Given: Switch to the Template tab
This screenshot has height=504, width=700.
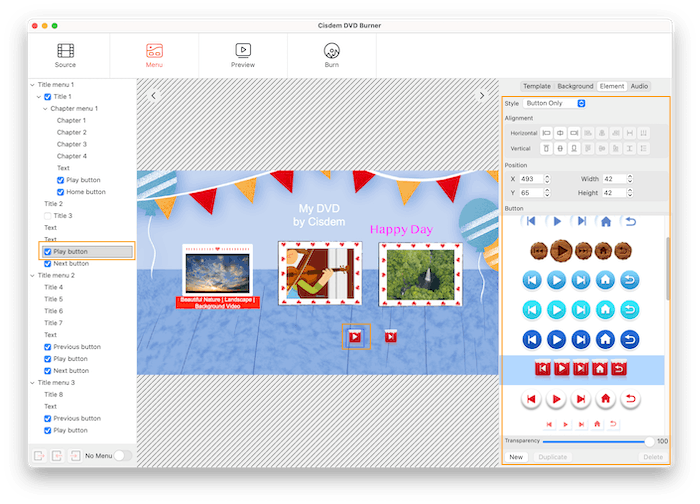Looking at the screenshot, I should [x=537, y=86].
